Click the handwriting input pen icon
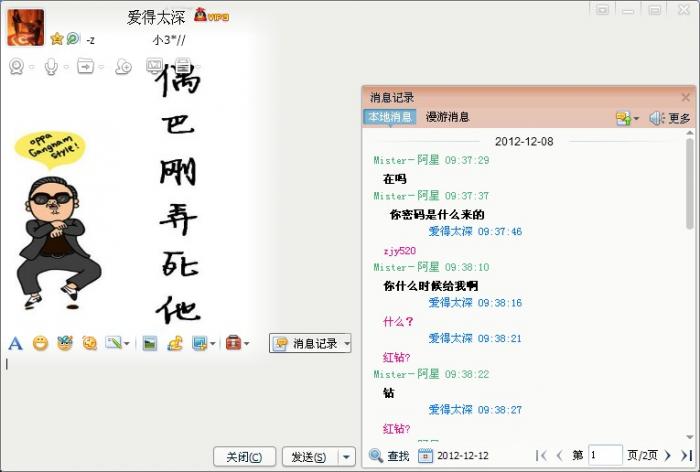Image resolution: width=700 pixels, height=472 pixels. 113,343
